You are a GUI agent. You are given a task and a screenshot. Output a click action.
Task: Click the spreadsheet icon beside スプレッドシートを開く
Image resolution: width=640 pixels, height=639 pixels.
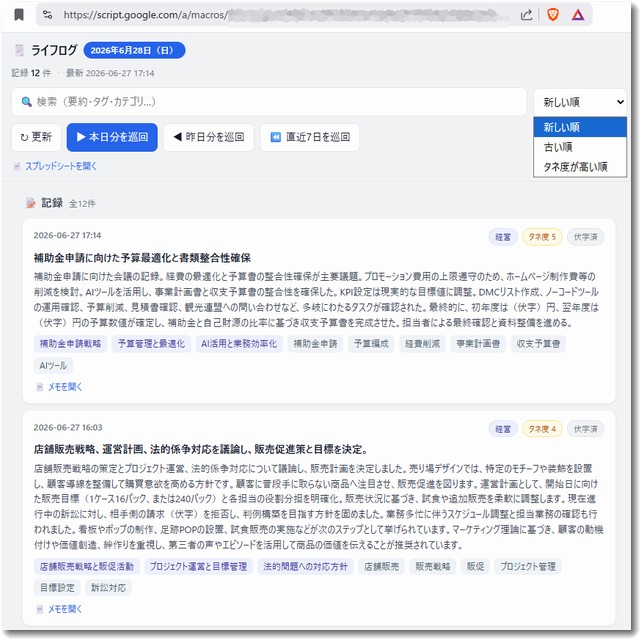click(x=17, y=166)
